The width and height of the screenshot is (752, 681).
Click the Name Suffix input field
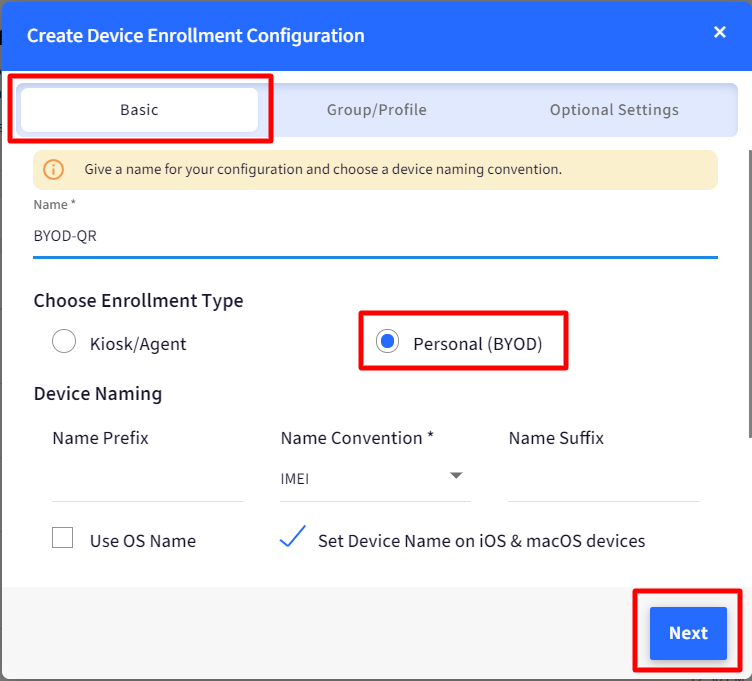pyautogui.click(x=603, y=481)
